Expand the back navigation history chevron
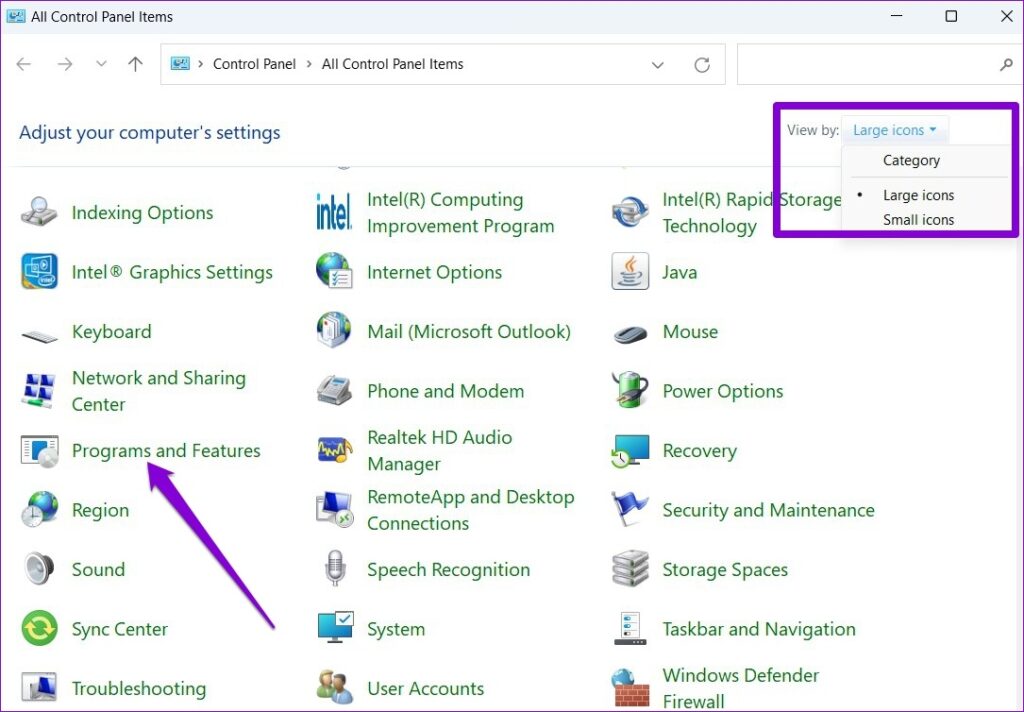1024x712 pixels. point(101,63)
